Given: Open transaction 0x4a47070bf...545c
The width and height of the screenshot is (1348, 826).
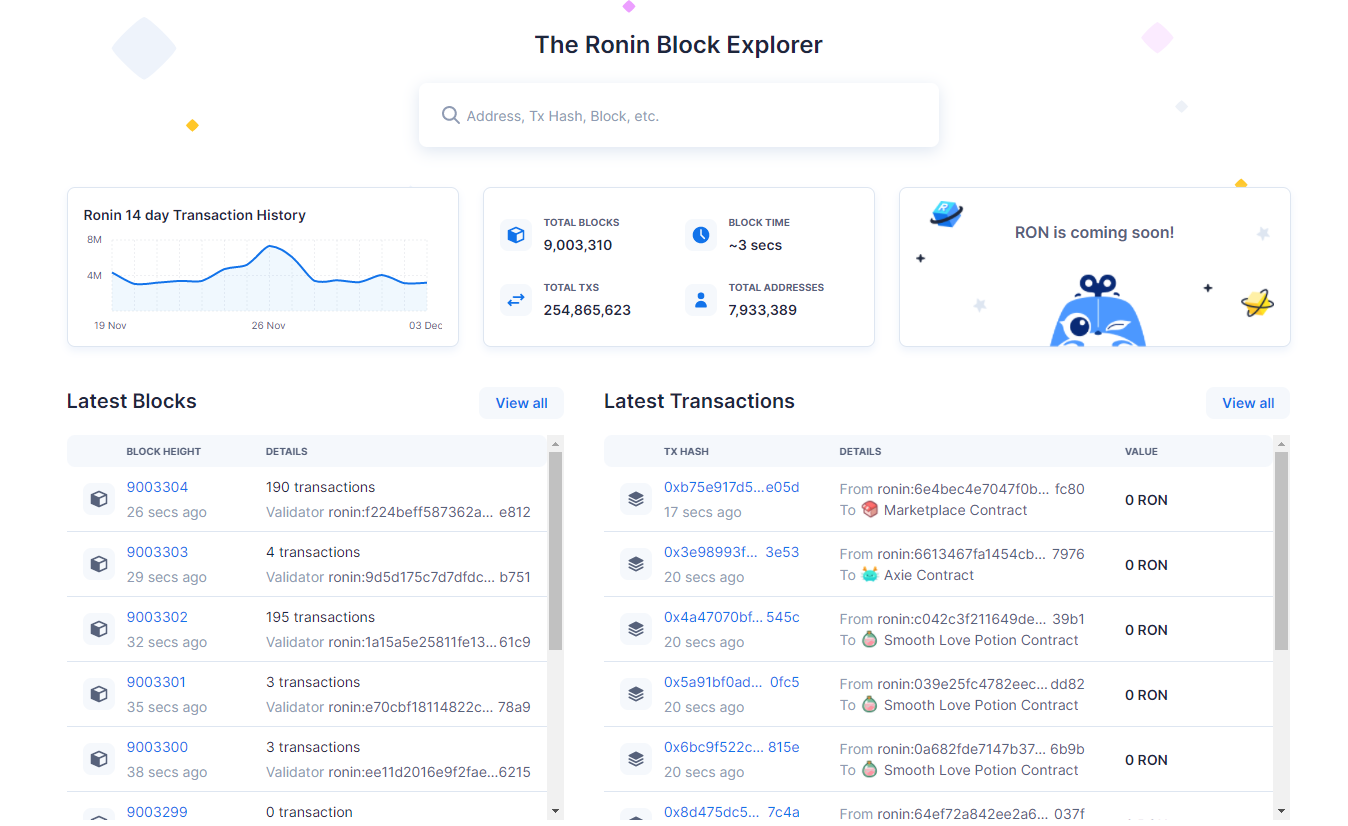Looking at the screenshot, I should pyautogui.click(x=731, y=617).
